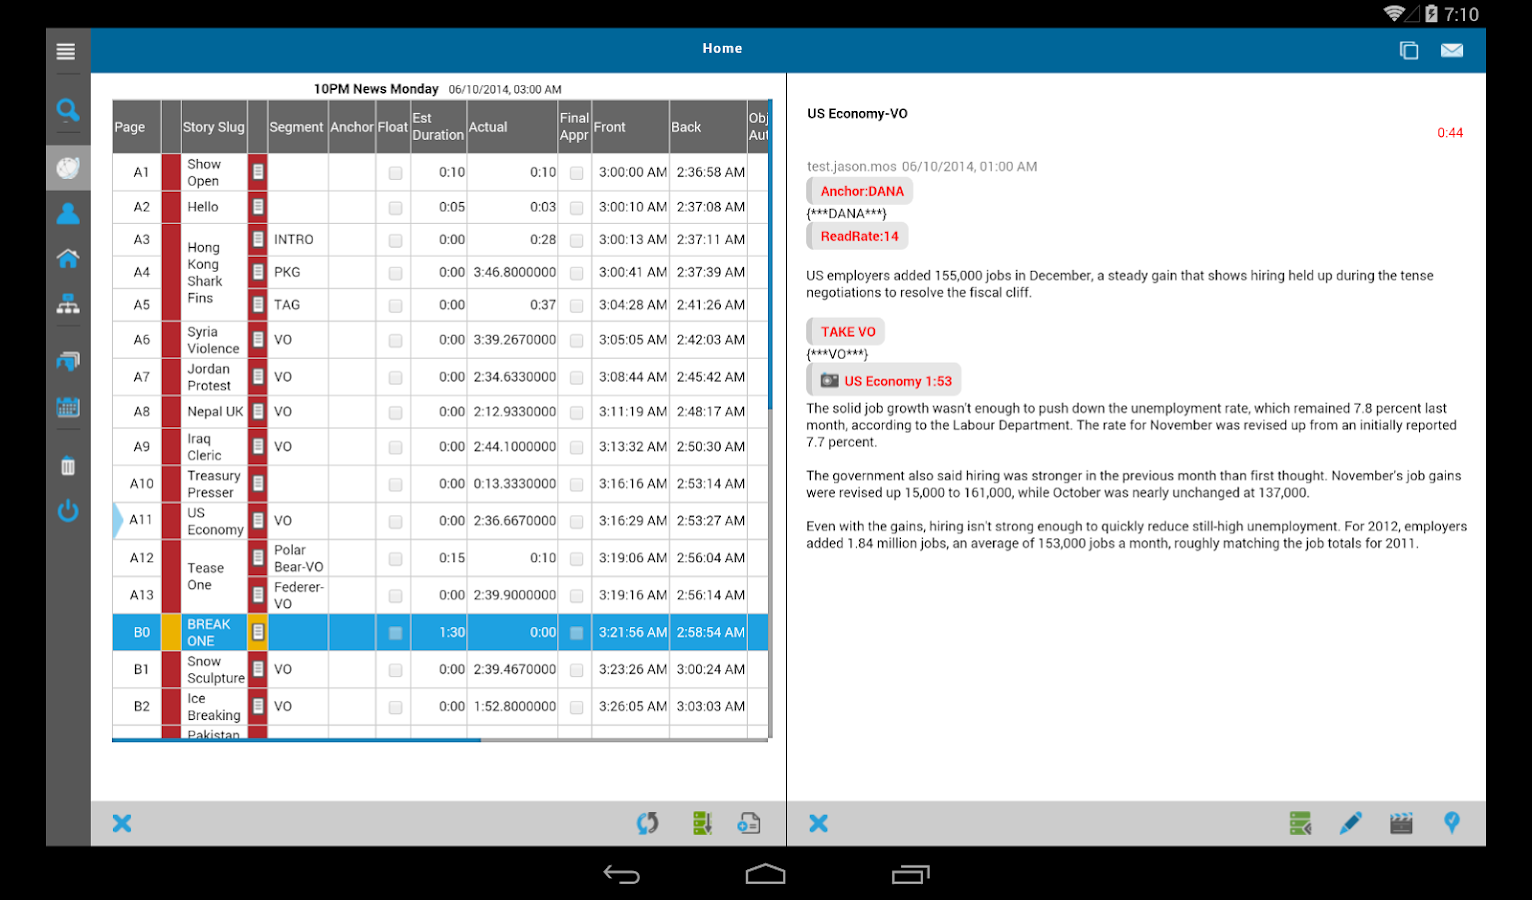
Task: Click the ReadRate:14 tag in the script
Action: (x=856, y=235)
